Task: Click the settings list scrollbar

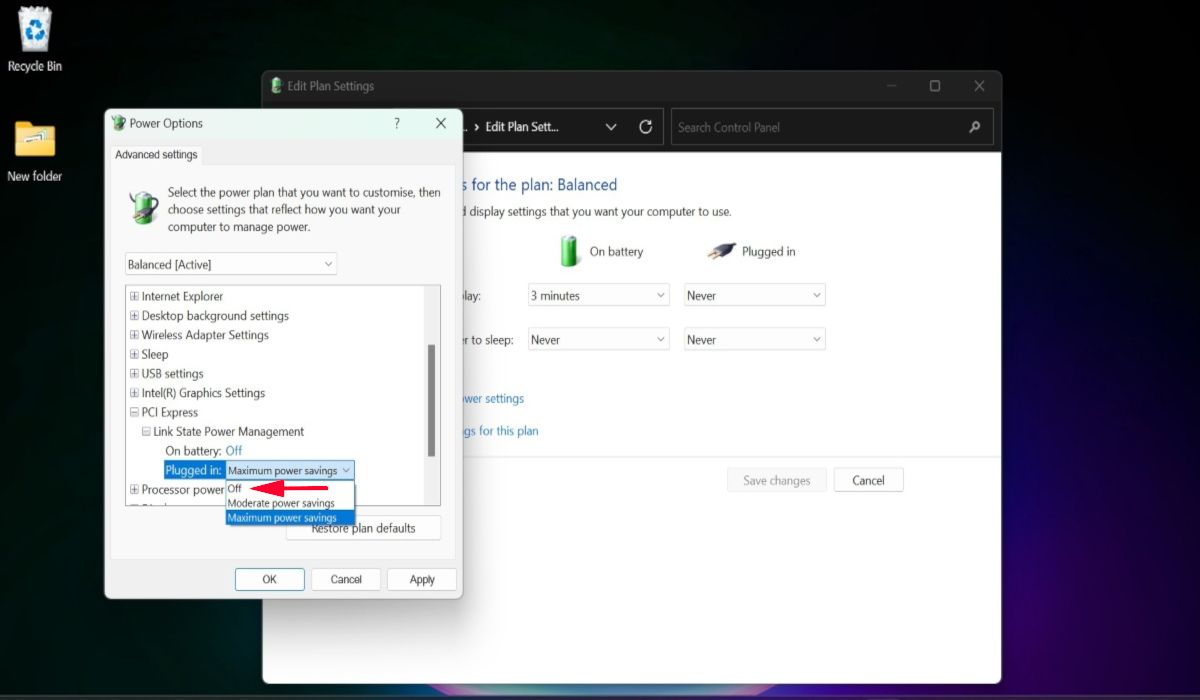Action: (x=432, y=390)
